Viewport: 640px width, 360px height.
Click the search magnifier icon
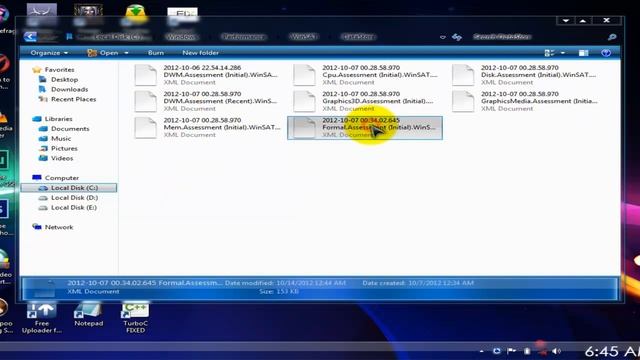(612, 37)
